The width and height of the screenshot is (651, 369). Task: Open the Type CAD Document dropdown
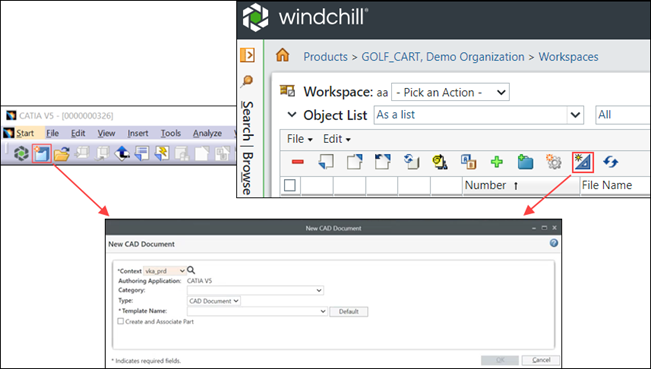[214, 301]
